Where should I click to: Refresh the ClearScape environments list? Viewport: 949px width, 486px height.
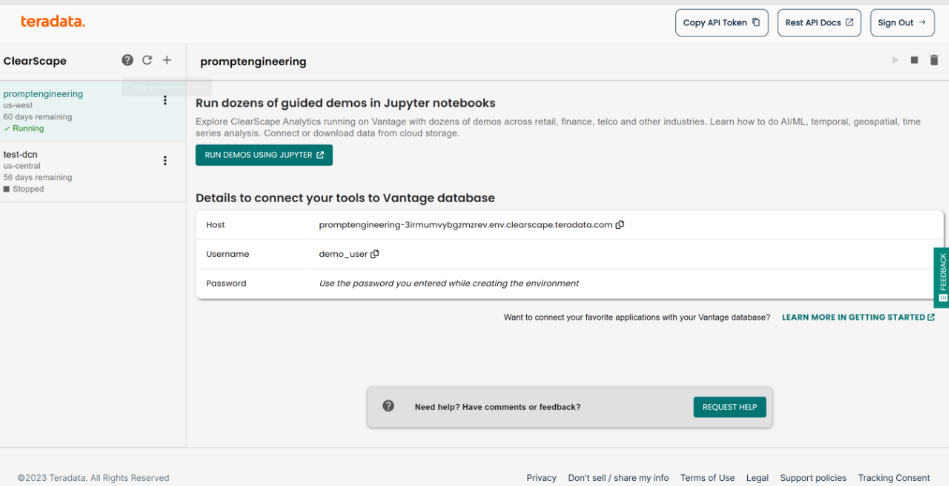tap(147, 60)
